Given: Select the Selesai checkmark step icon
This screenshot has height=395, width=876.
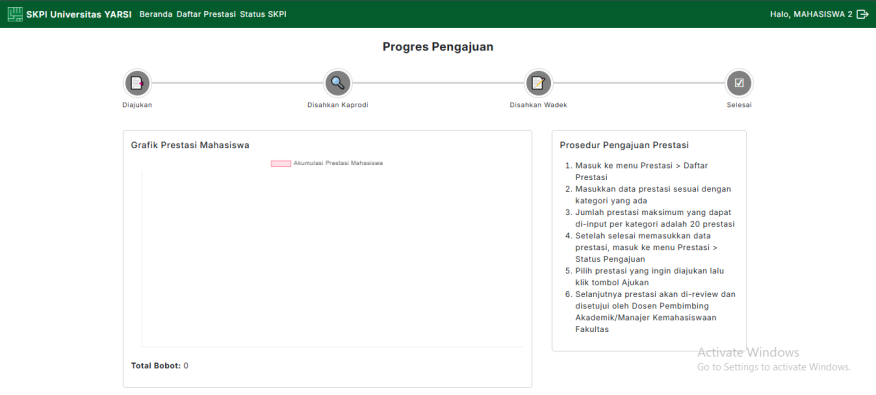Looking at the screenshot, I should pos(739,83).
